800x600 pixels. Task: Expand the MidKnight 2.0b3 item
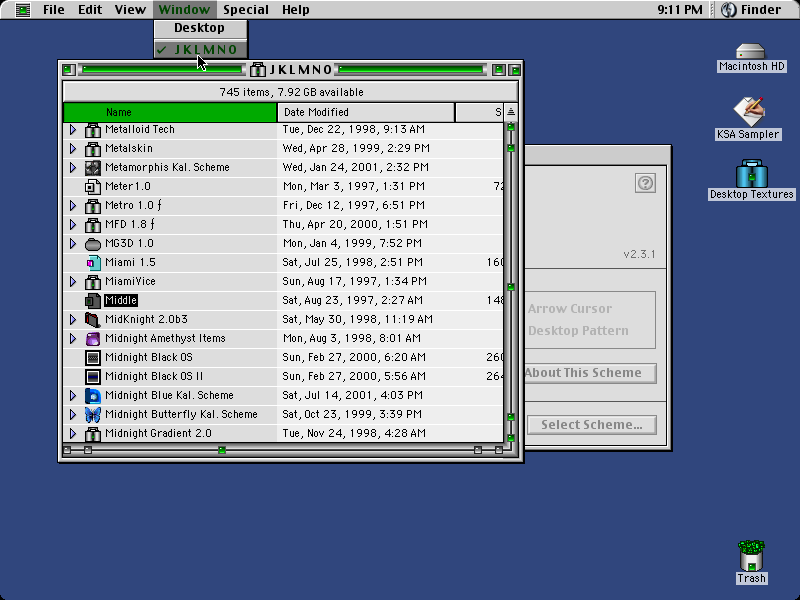click(73, 319)
